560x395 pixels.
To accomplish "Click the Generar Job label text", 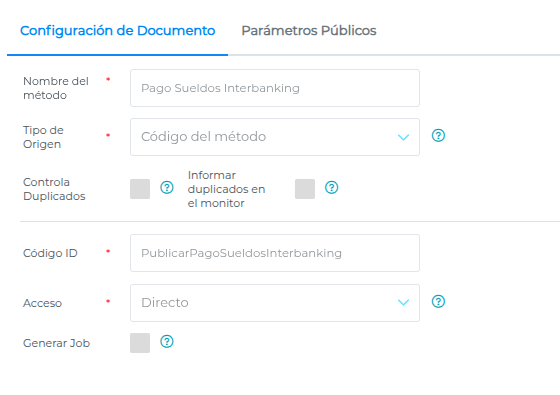I will 56,343.
